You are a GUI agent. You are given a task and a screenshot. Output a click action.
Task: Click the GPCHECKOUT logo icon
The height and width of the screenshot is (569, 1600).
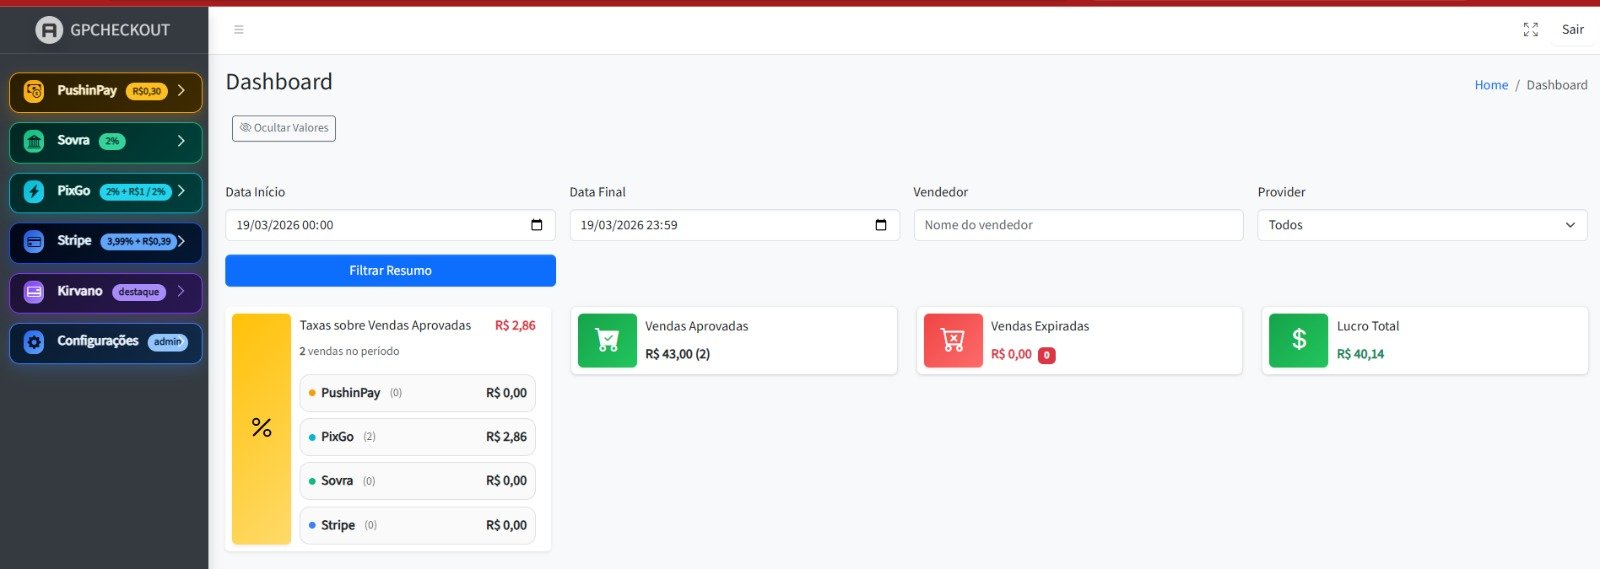pyautogui.click(x=49, y=30)
